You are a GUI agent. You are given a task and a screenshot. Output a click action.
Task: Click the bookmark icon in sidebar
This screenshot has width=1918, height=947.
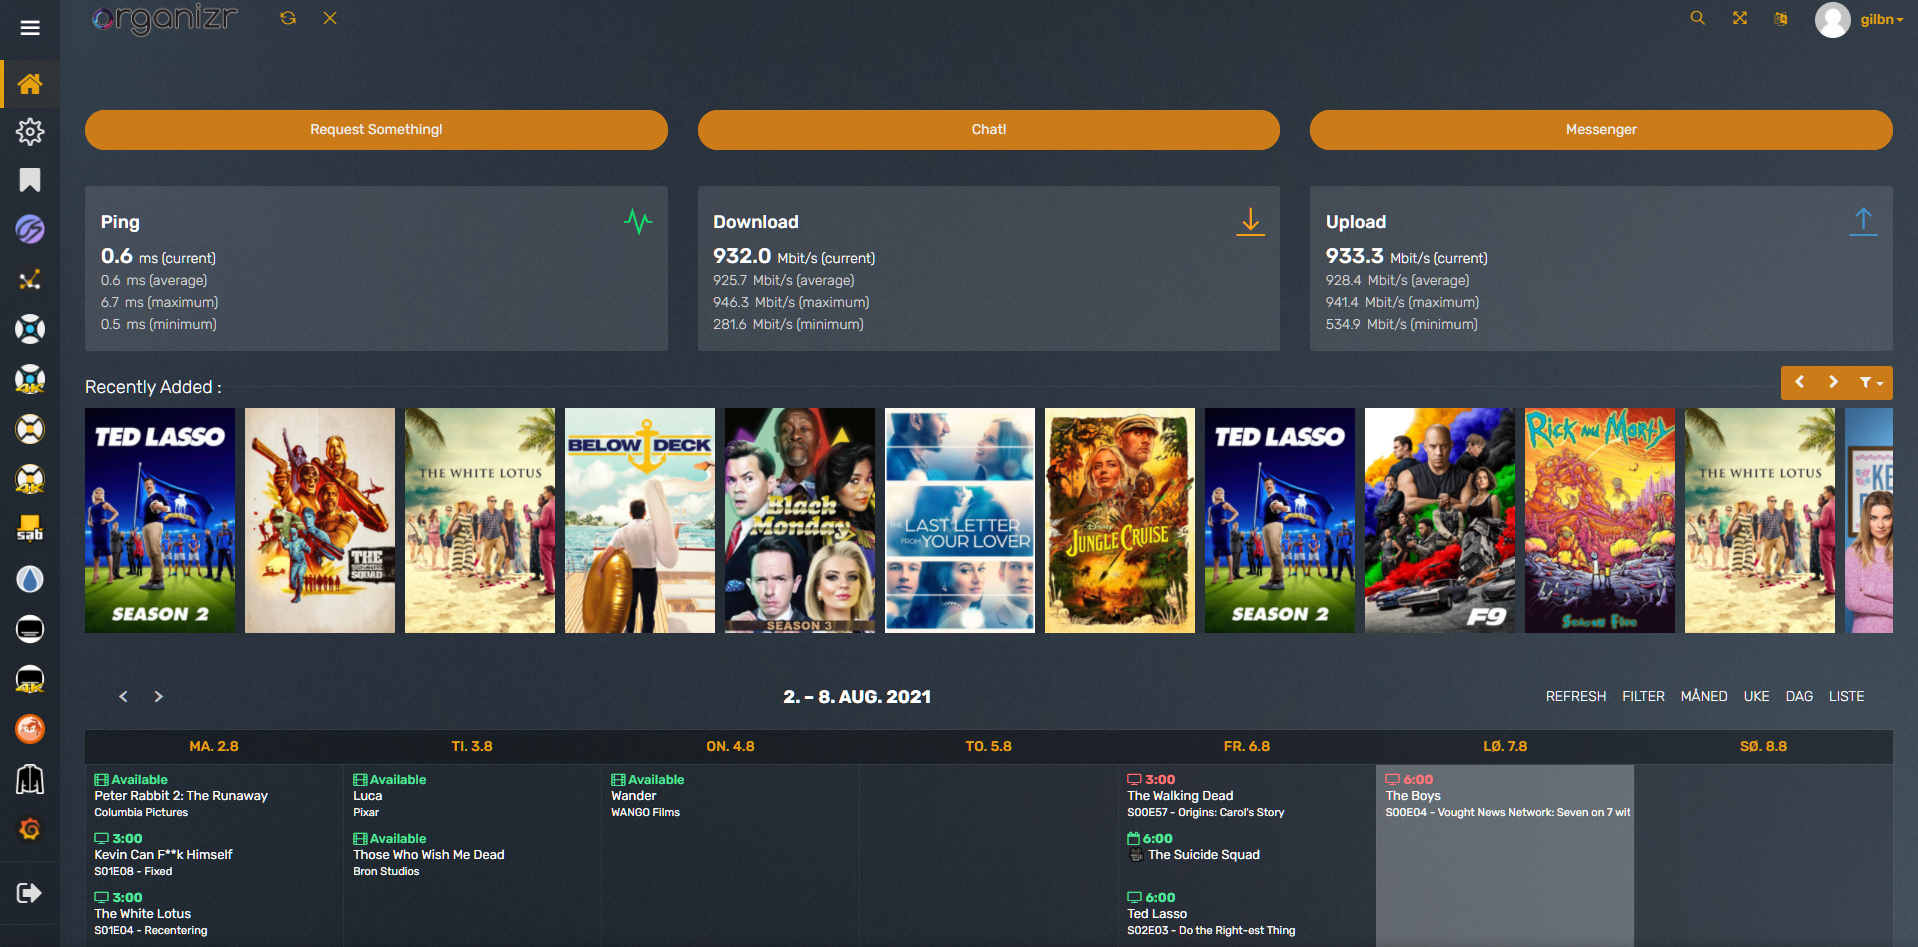tap(30, 180)
